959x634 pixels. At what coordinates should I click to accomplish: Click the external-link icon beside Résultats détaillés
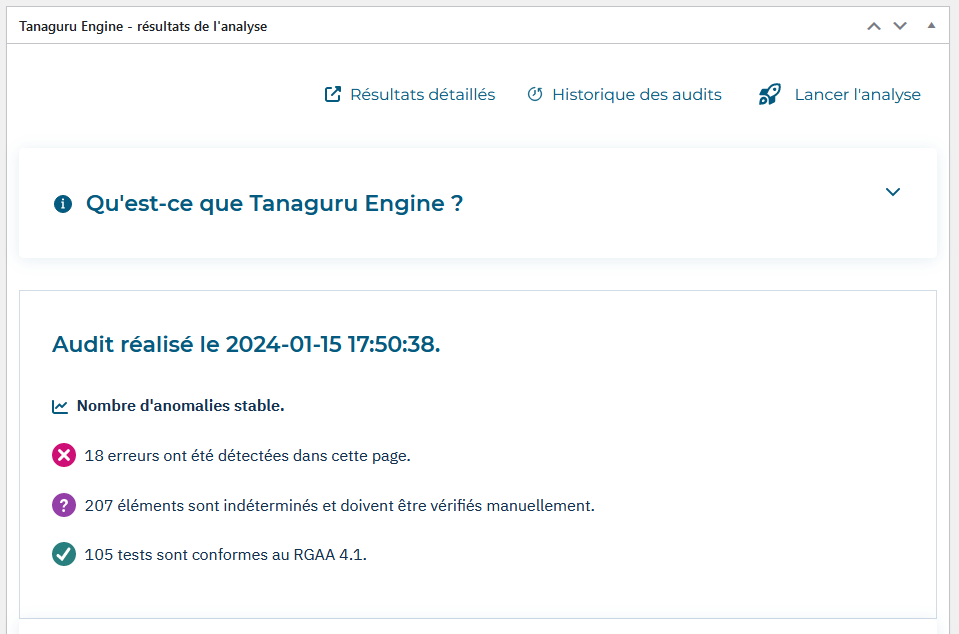tap(333, 94)
